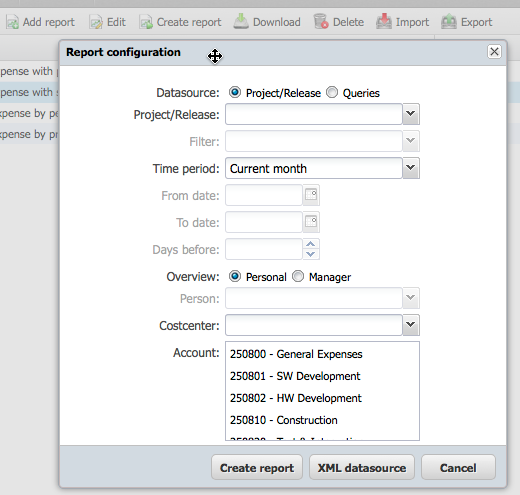Click the Add report toolbar icon
The height and width of the screenshot is (495, 520).
tap(12, 22)
